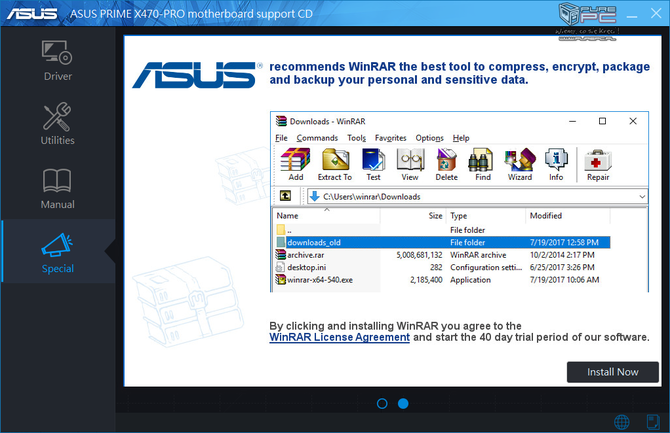Click the WinRAR Delete icon
This screenshot has width=670, height=433.
(447, 165)
